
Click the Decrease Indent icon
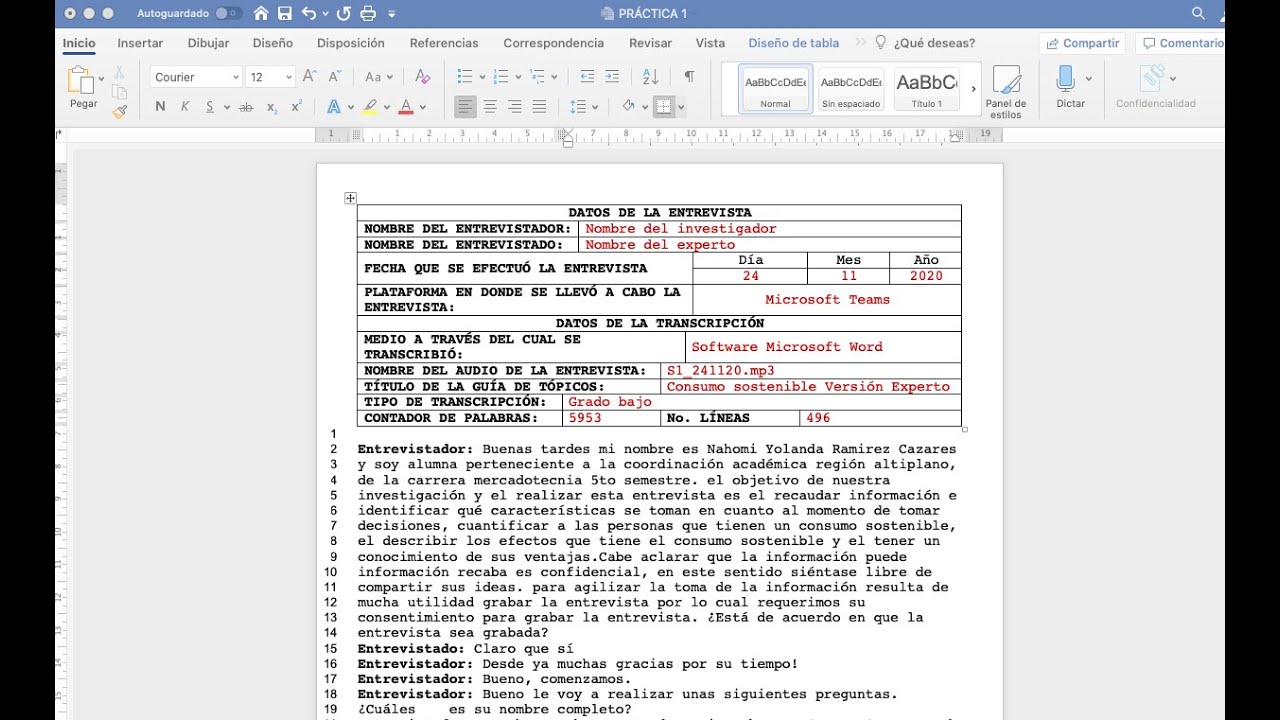point(587,77)
